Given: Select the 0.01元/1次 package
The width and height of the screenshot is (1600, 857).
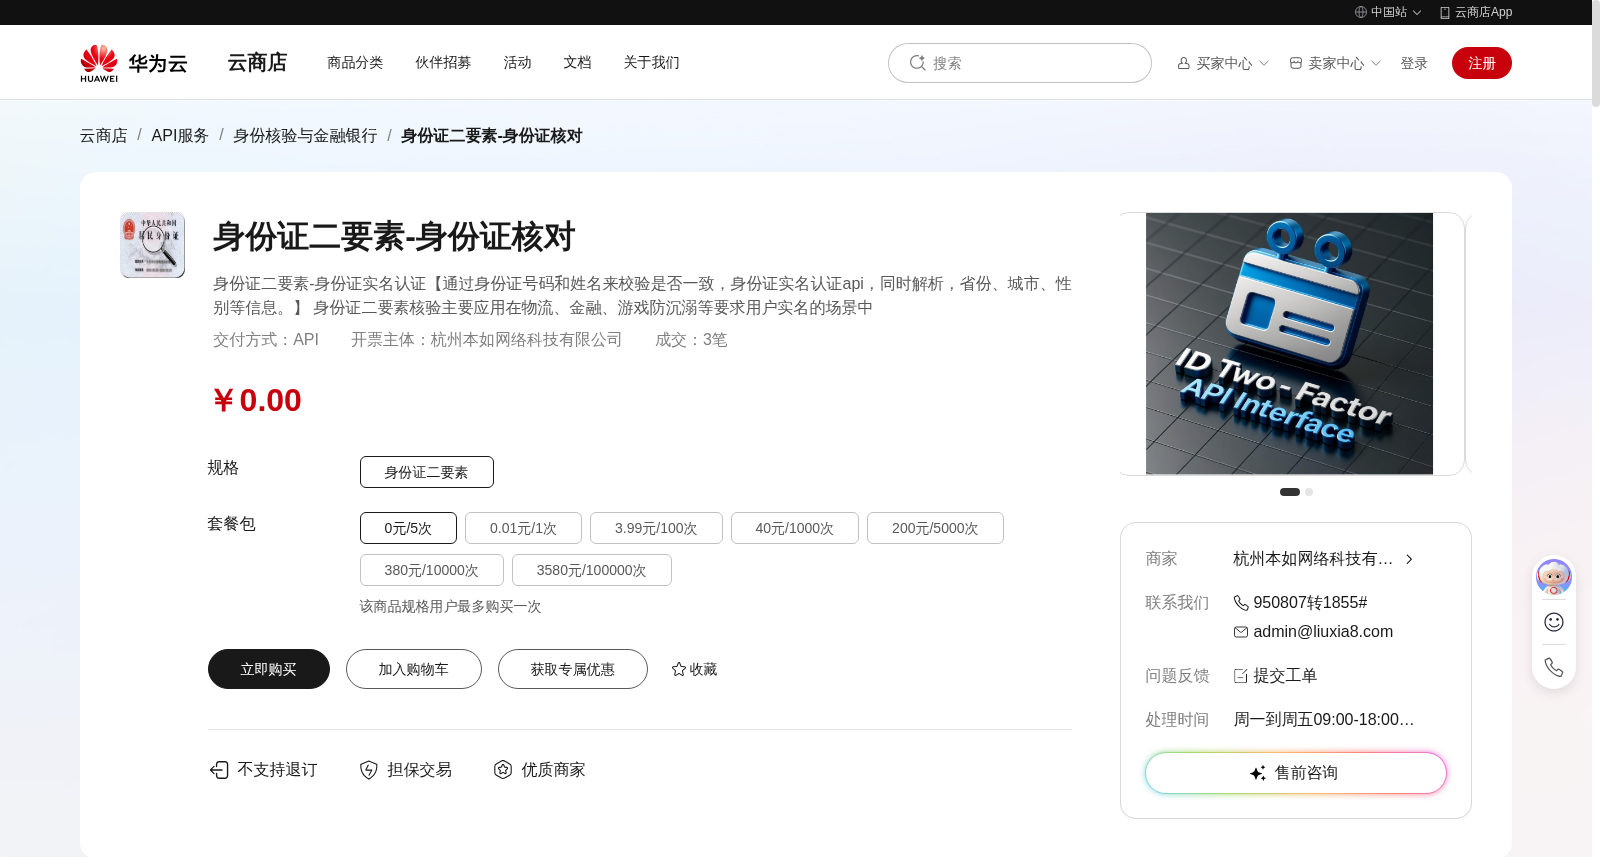Looking at the screenshot, I should coord(523,528).
